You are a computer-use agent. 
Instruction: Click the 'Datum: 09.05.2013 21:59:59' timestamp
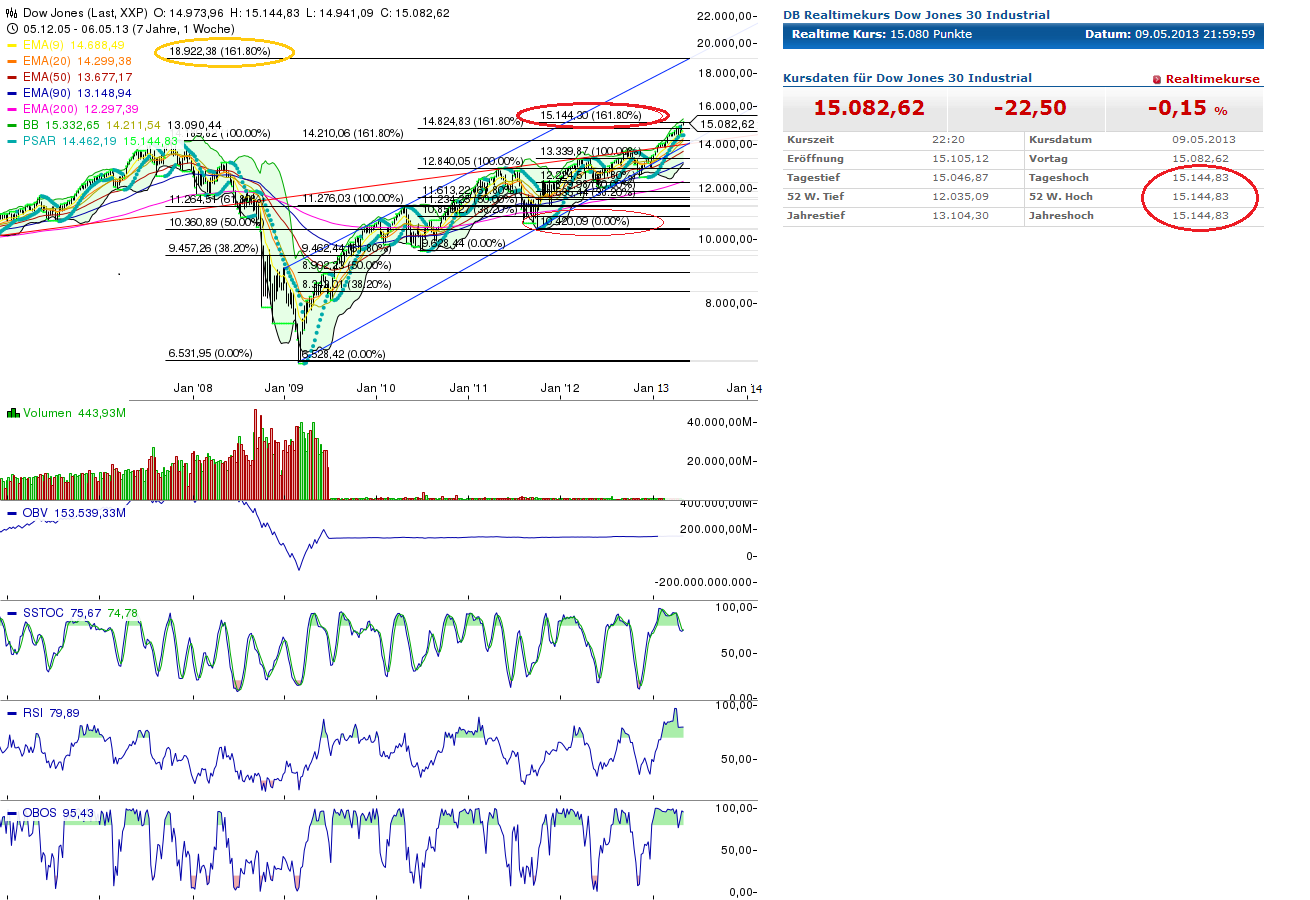pos(1170,35)
